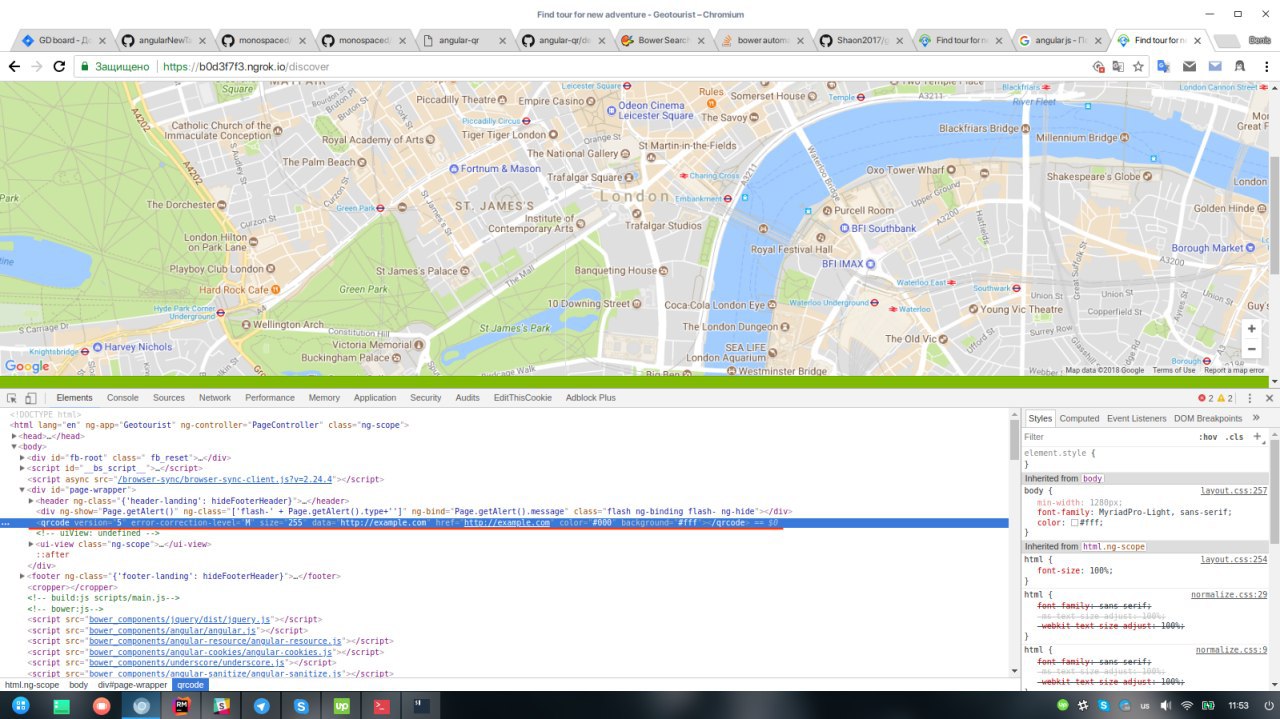This screenshot has height=719, width=1280.
Task: Open the Performance tab
Action: tap(270, 398)
